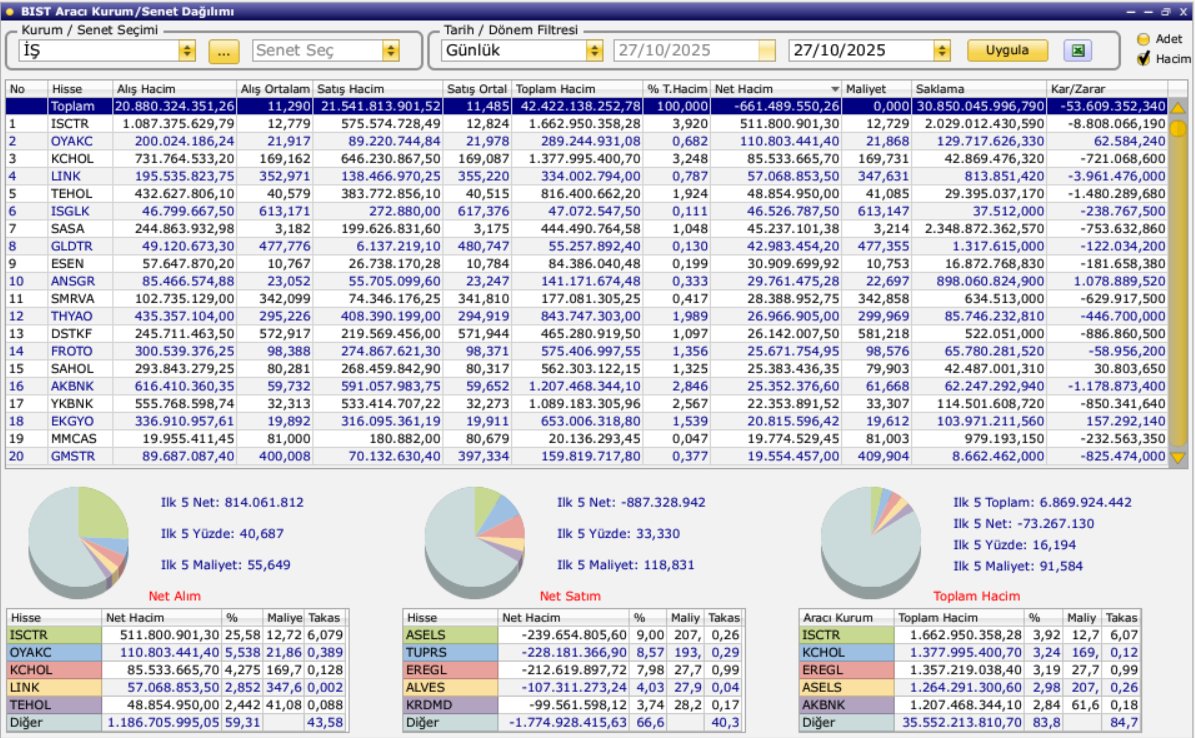Screen dimensions: 1195x738
Task: Click the 'Ilk 5 Toplam: 6.869.924.442' value
Action: 1042,502
